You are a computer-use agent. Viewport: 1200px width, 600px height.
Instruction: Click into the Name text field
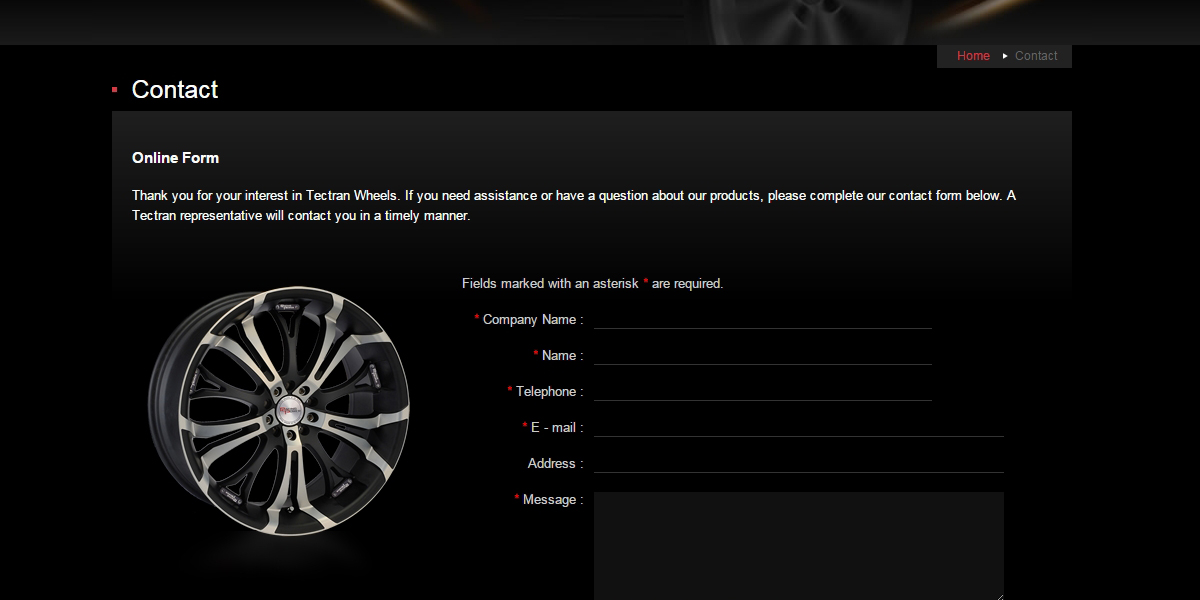pyautogui.click(x=763, y=355)
